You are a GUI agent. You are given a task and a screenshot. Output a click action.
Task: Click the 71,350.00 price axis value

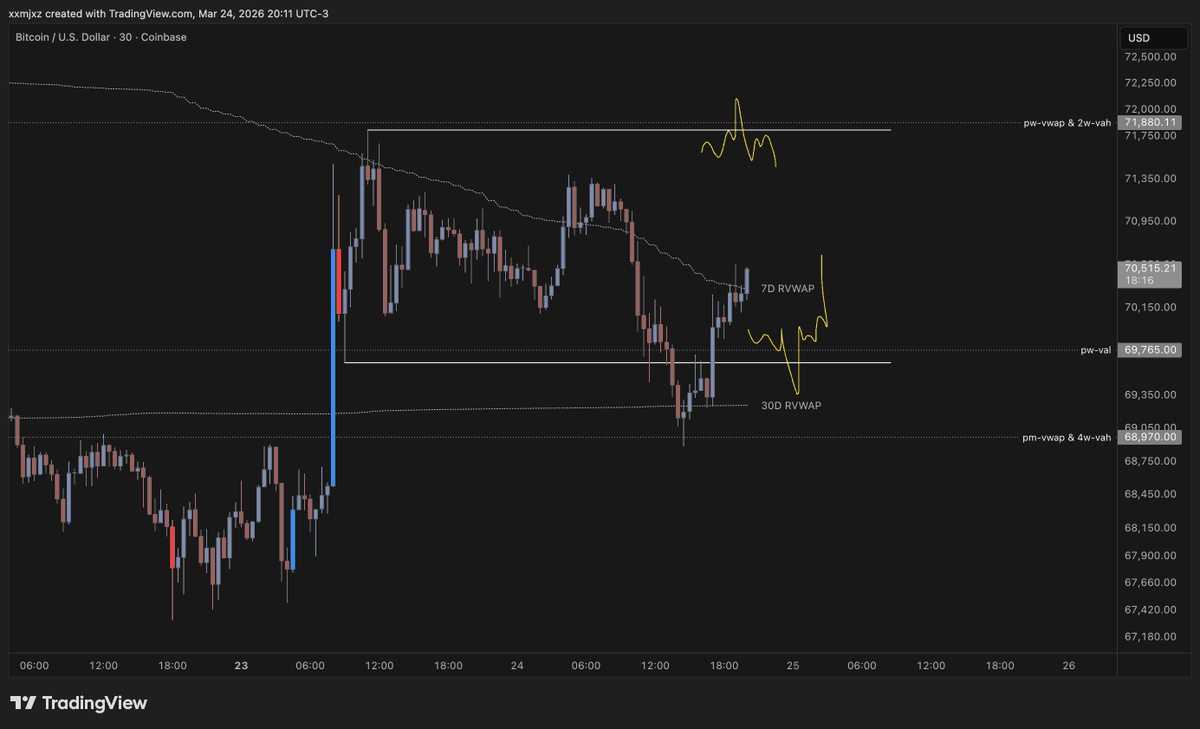1150,179
